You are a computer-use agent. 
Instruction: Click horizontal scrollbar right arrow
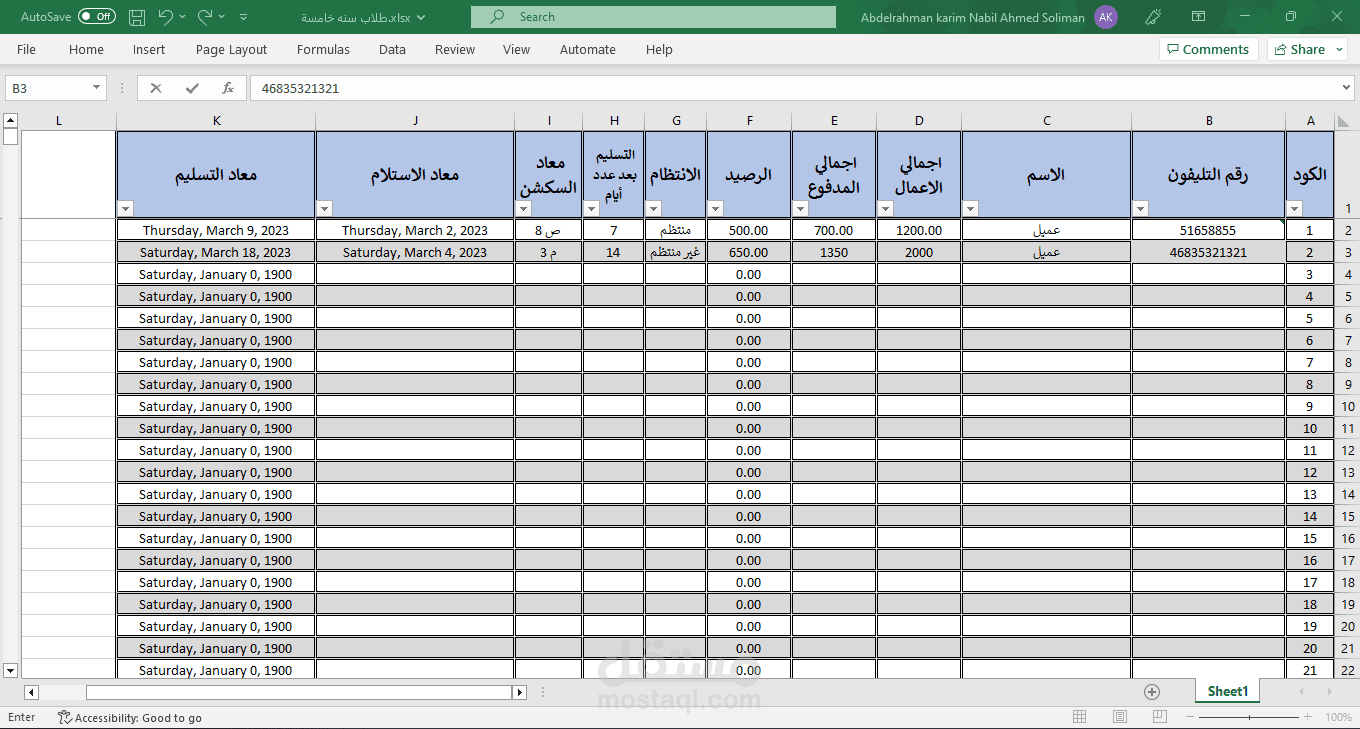(x=519, y=692)
